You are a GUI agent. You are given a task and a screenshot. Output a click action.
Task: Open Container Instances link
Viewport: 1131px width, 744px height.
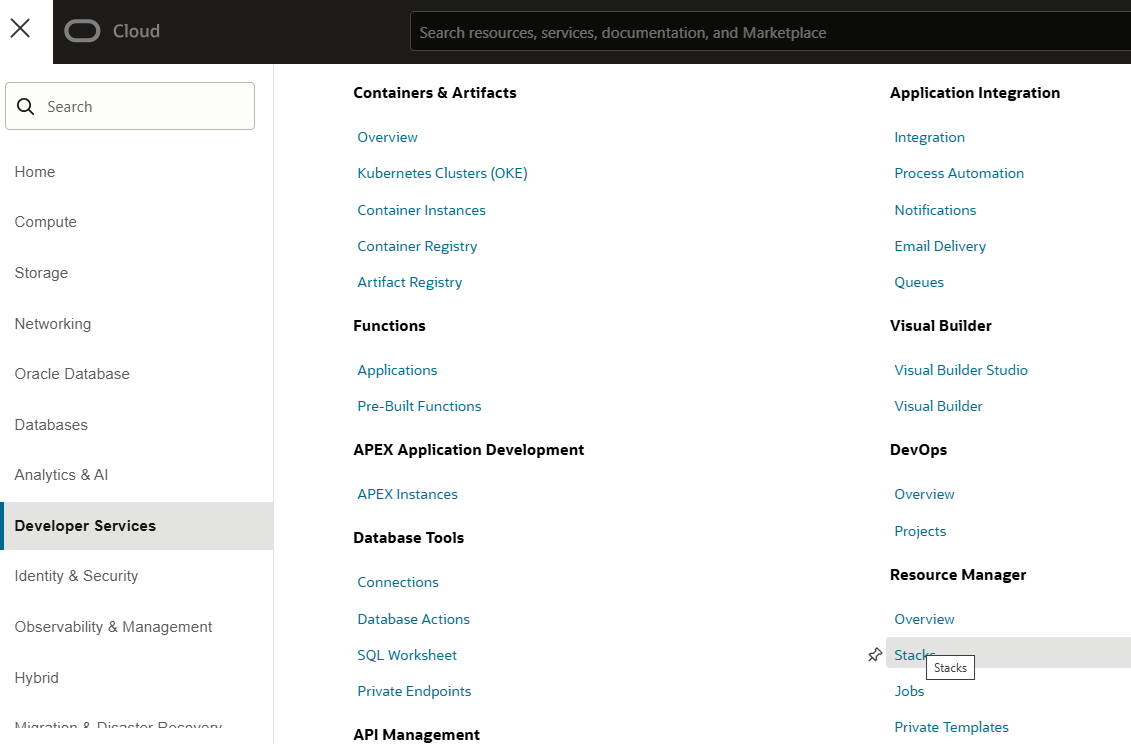pyautogui.click(x=421, y=210)
